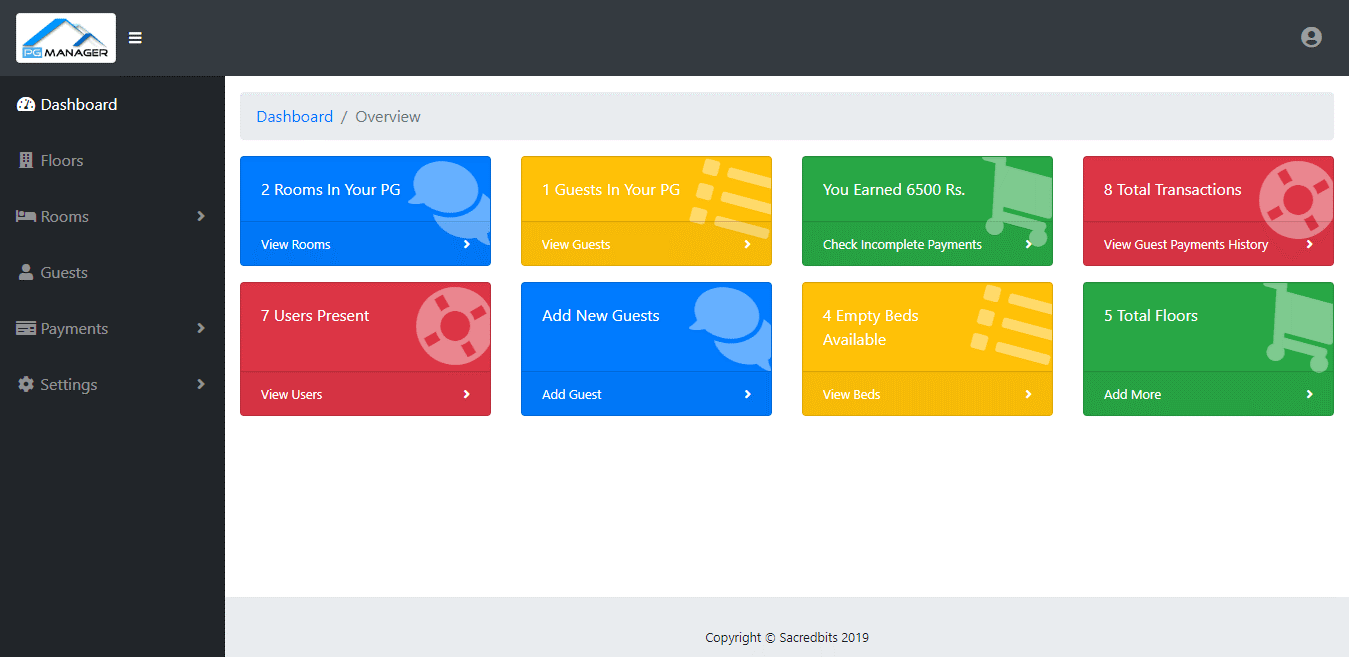The width and height of the screenshot is (1349, 657).
Task: Open the hamburger menu icon
Action: 135,37
